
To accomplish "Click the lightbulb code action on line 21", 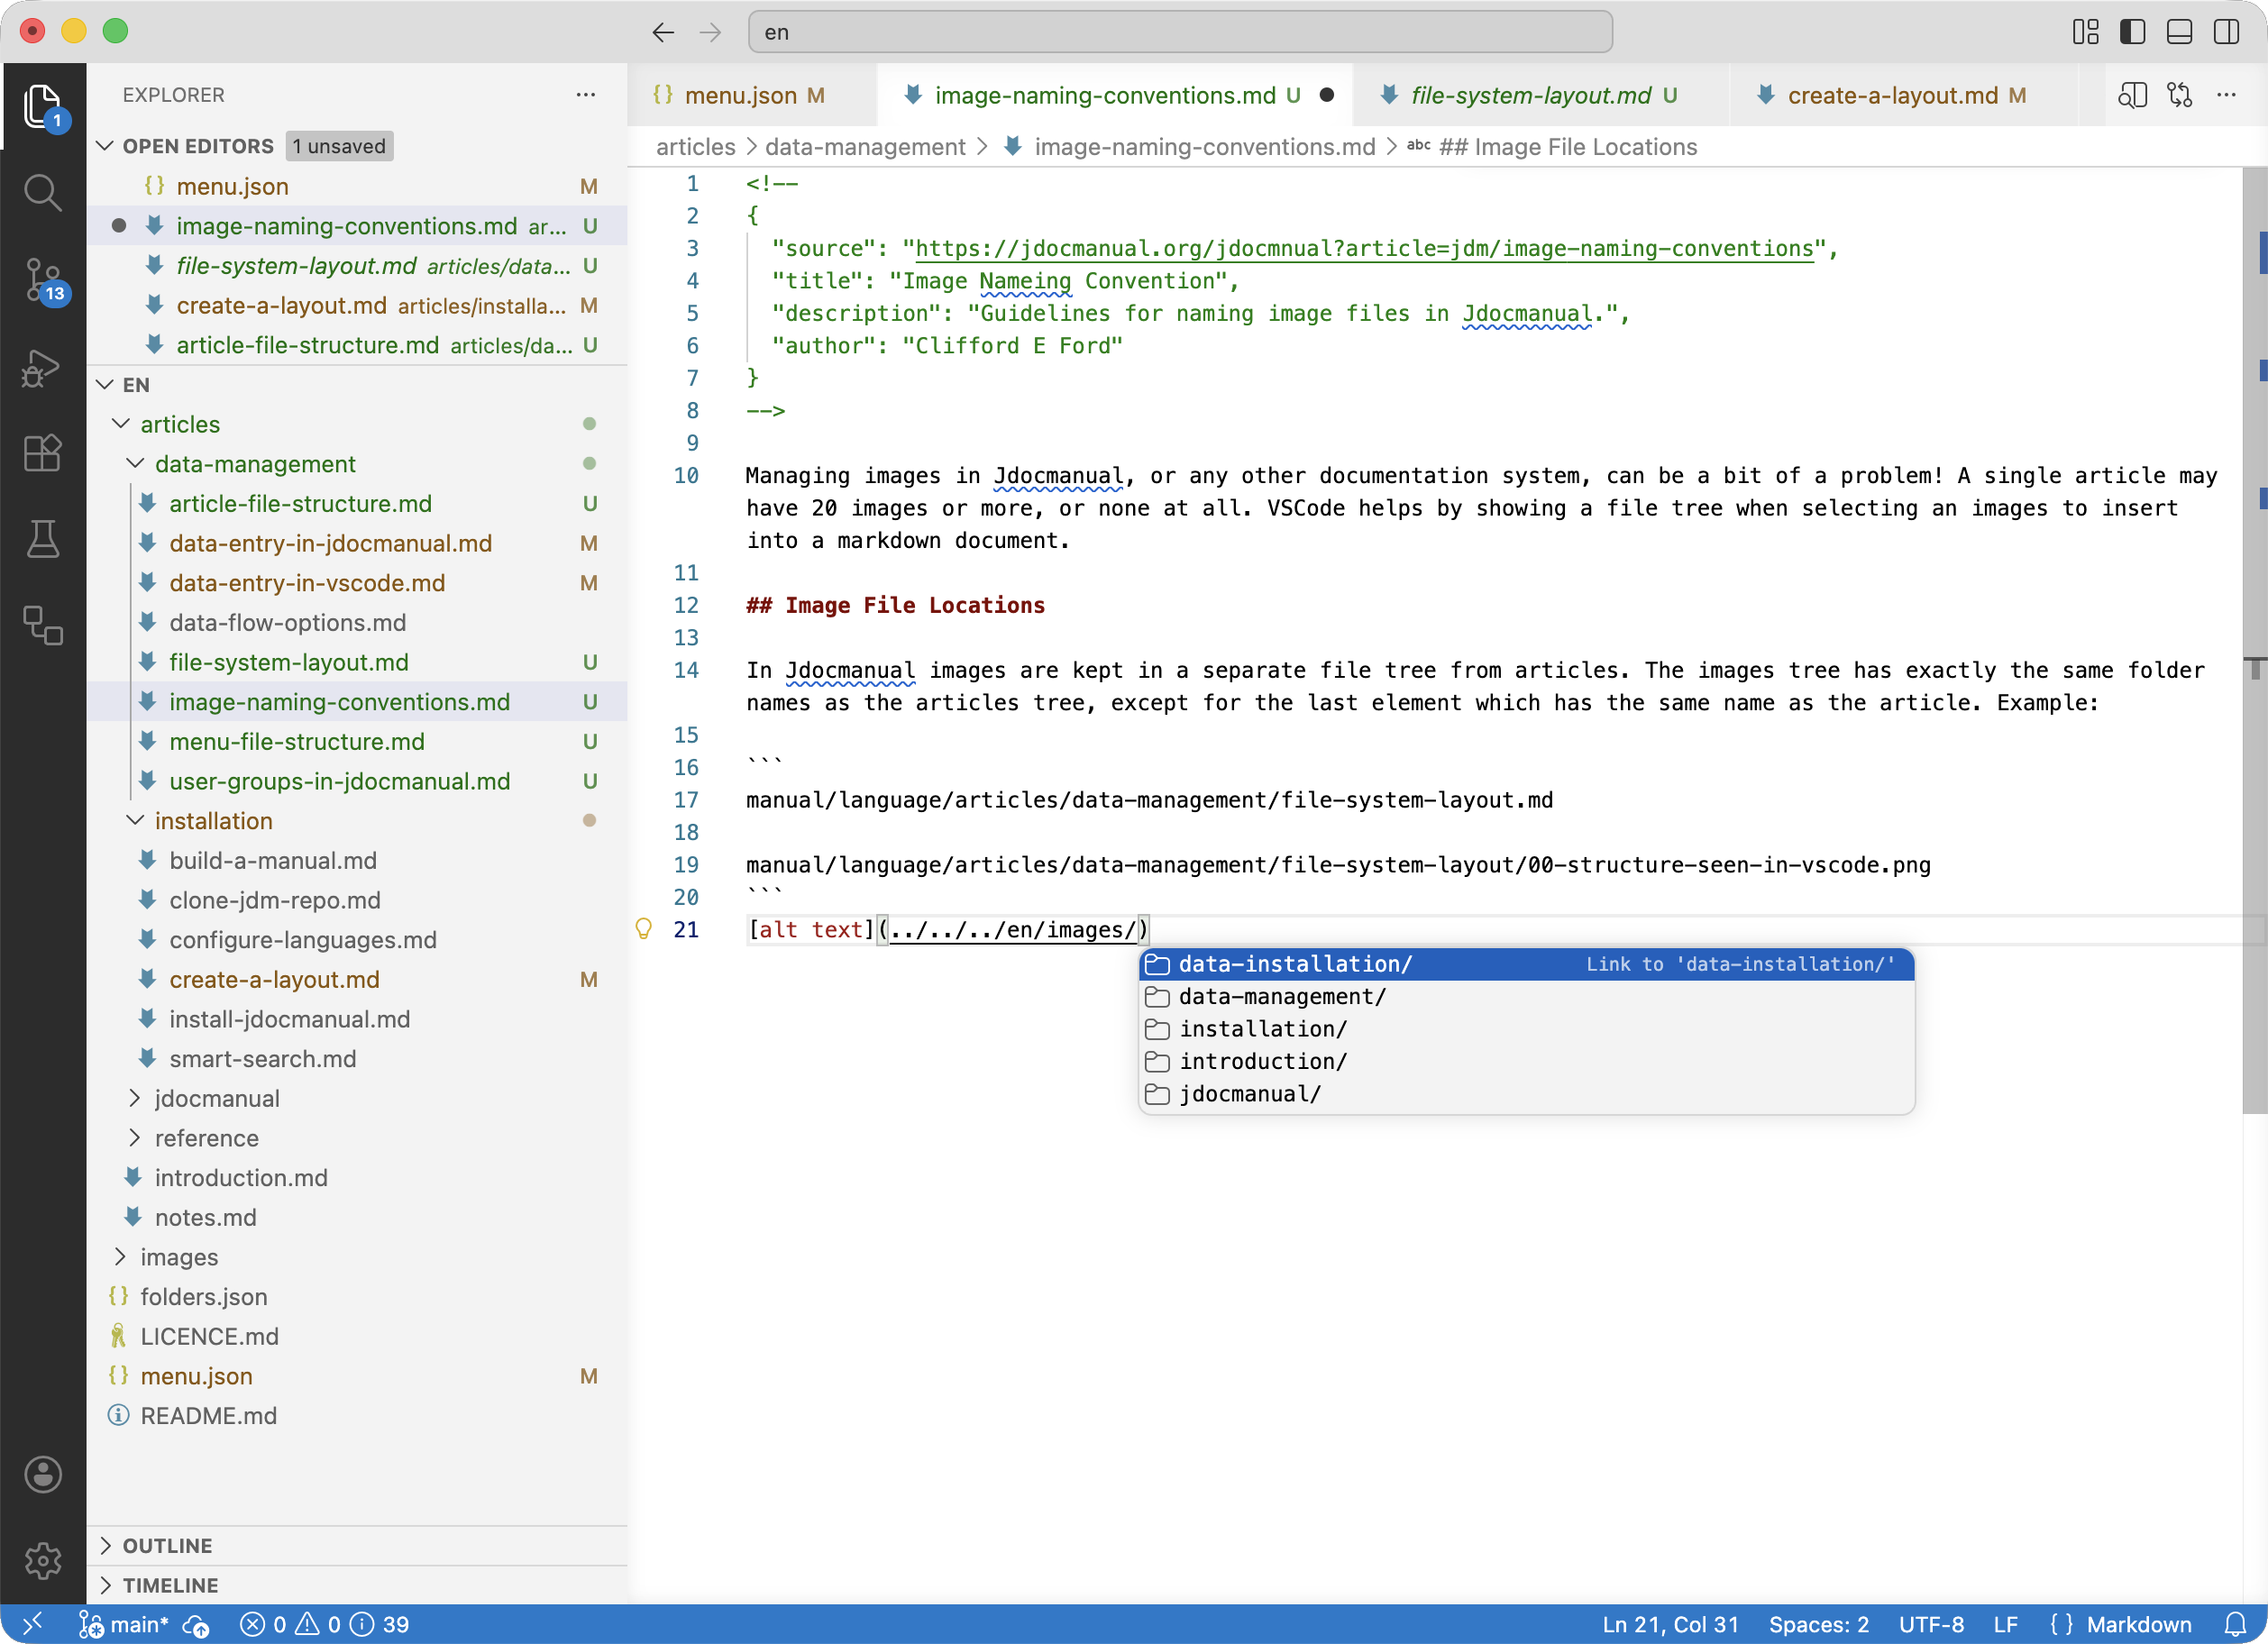I will (644, 929).
